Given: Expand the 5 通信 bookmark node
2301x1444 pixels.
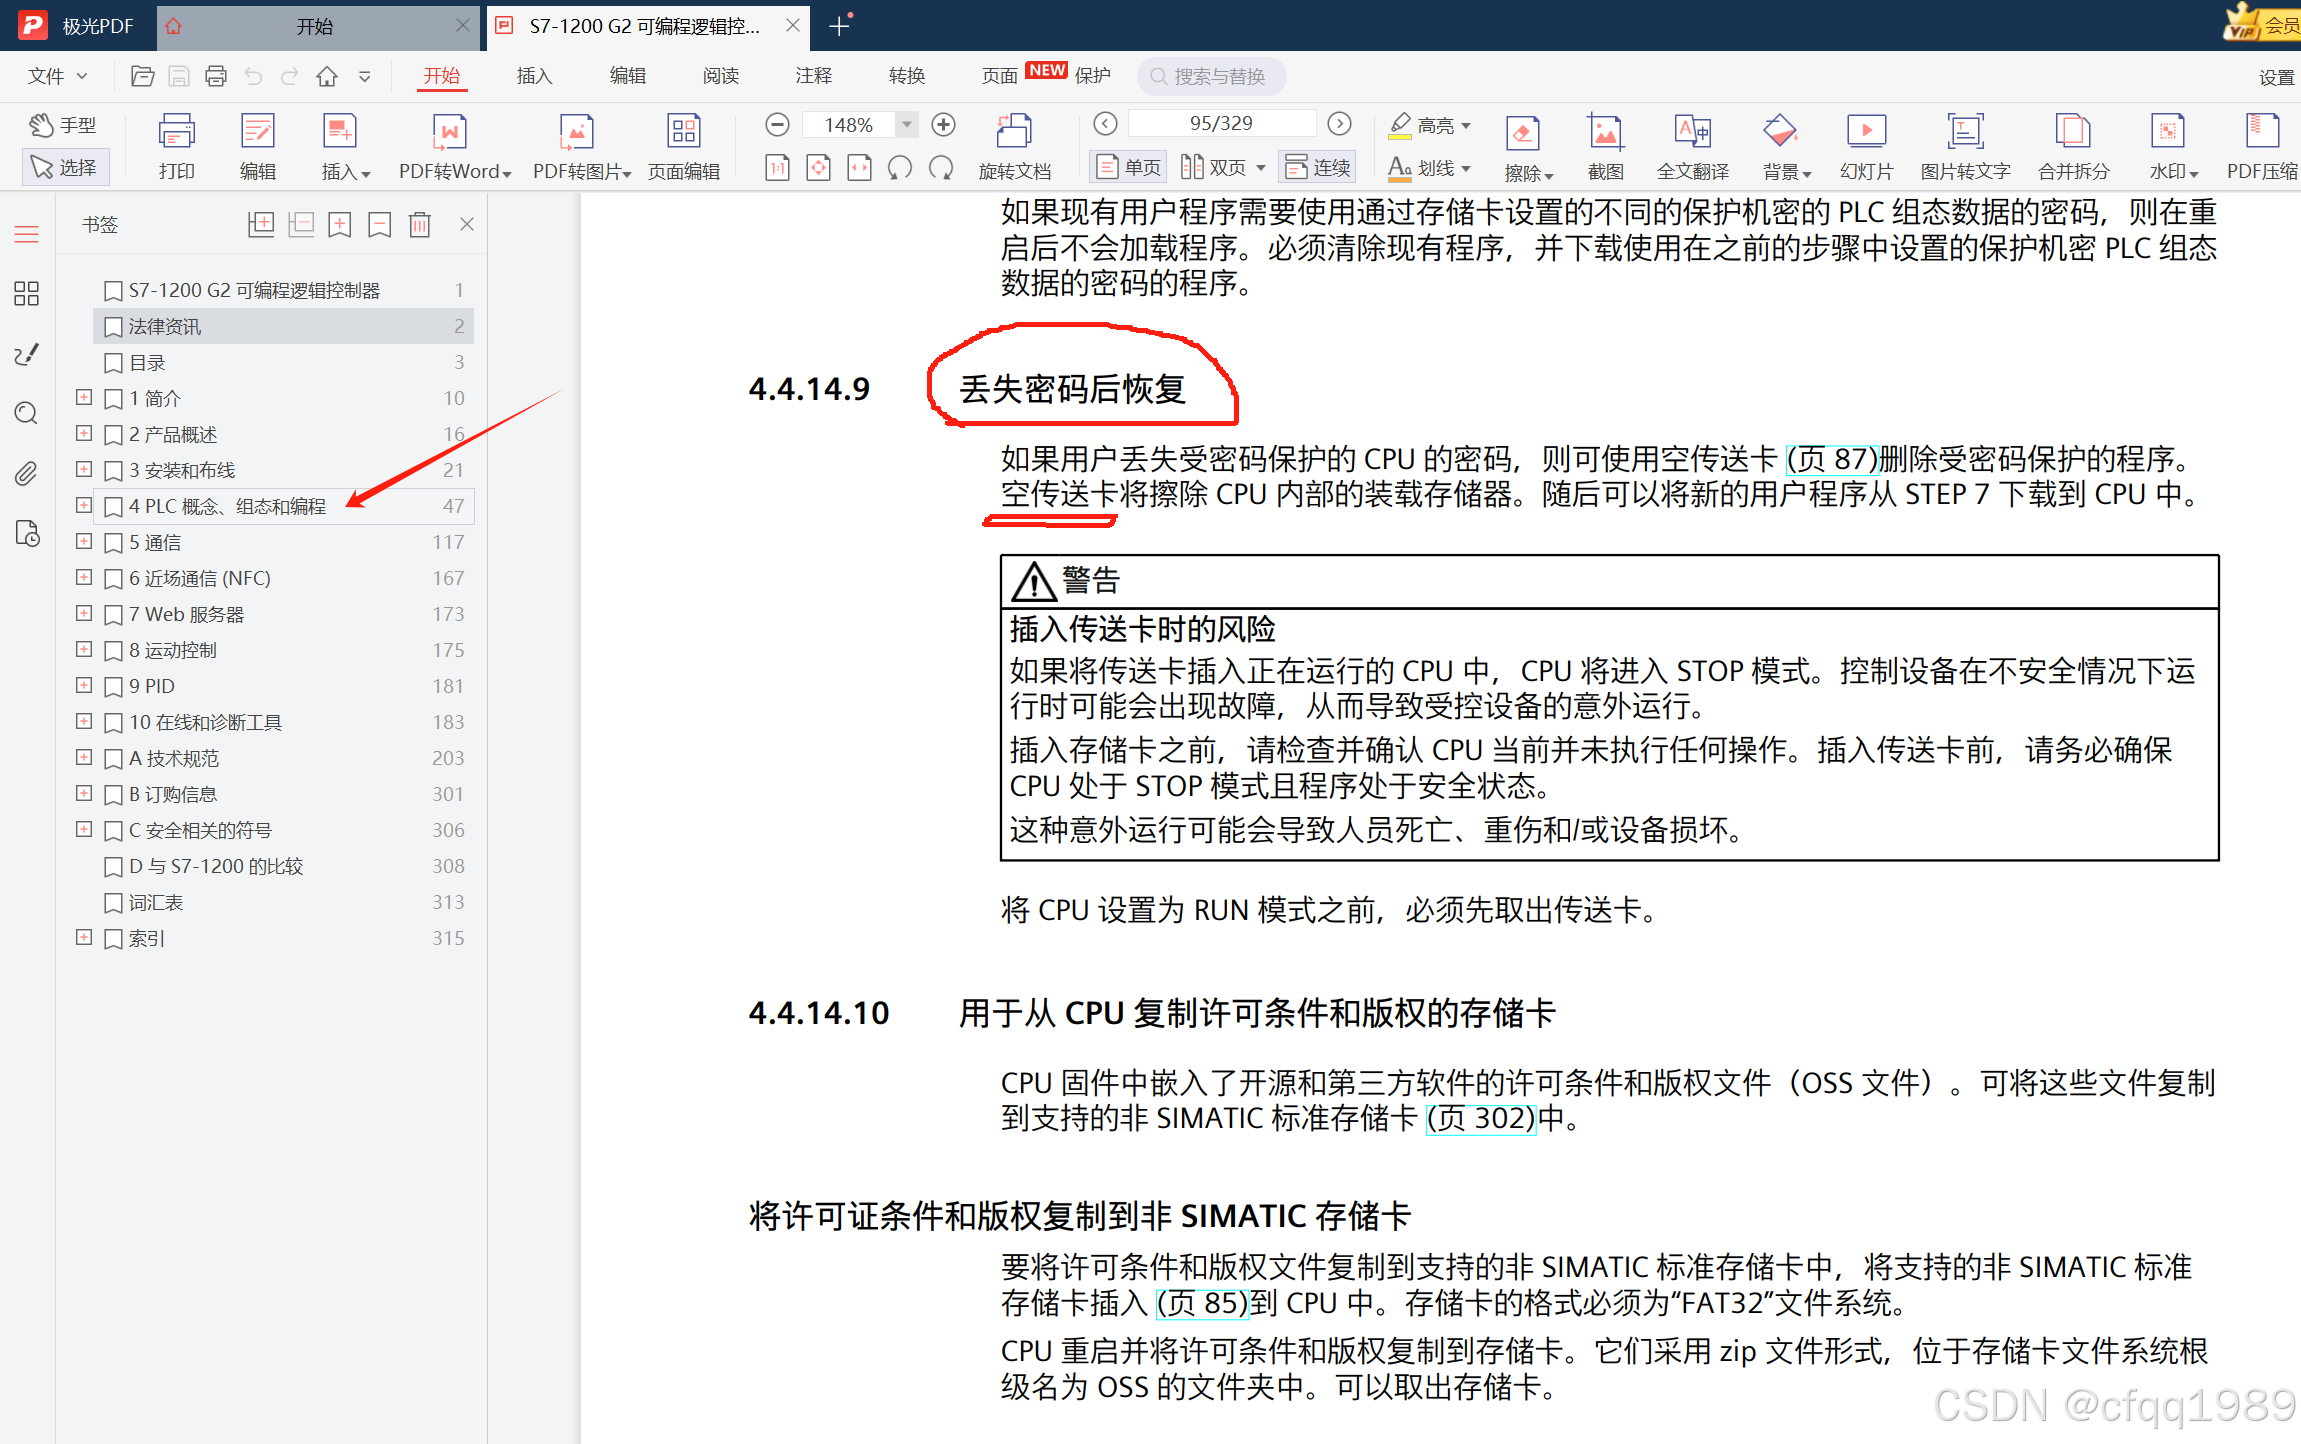Looking at the screenshot, I should coord(84,542).
